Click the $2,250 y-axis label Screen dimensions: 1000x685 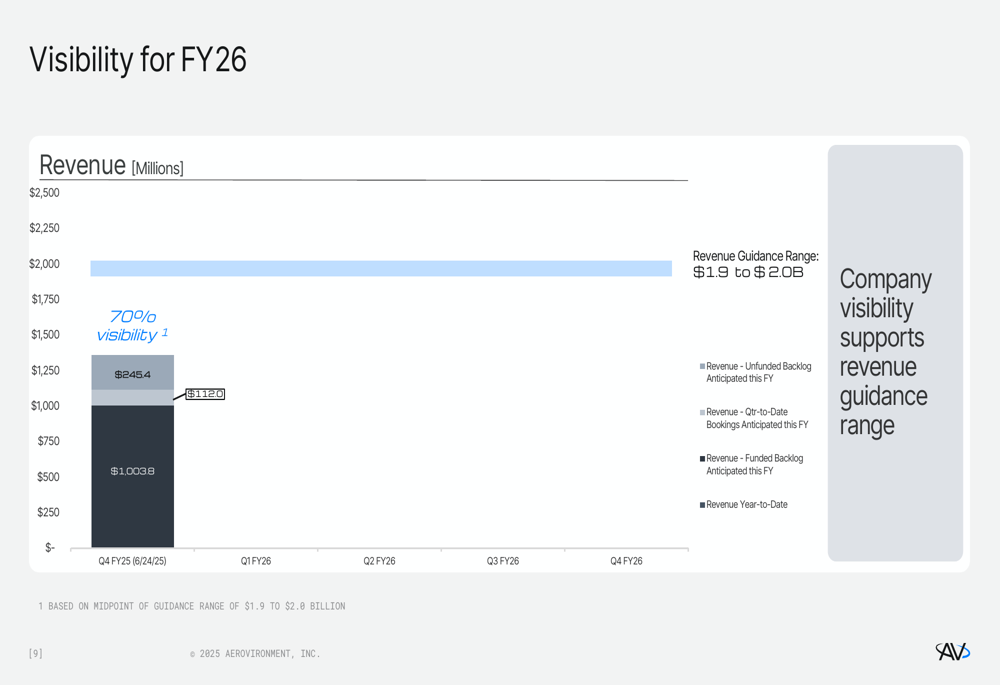coord(44,228)
